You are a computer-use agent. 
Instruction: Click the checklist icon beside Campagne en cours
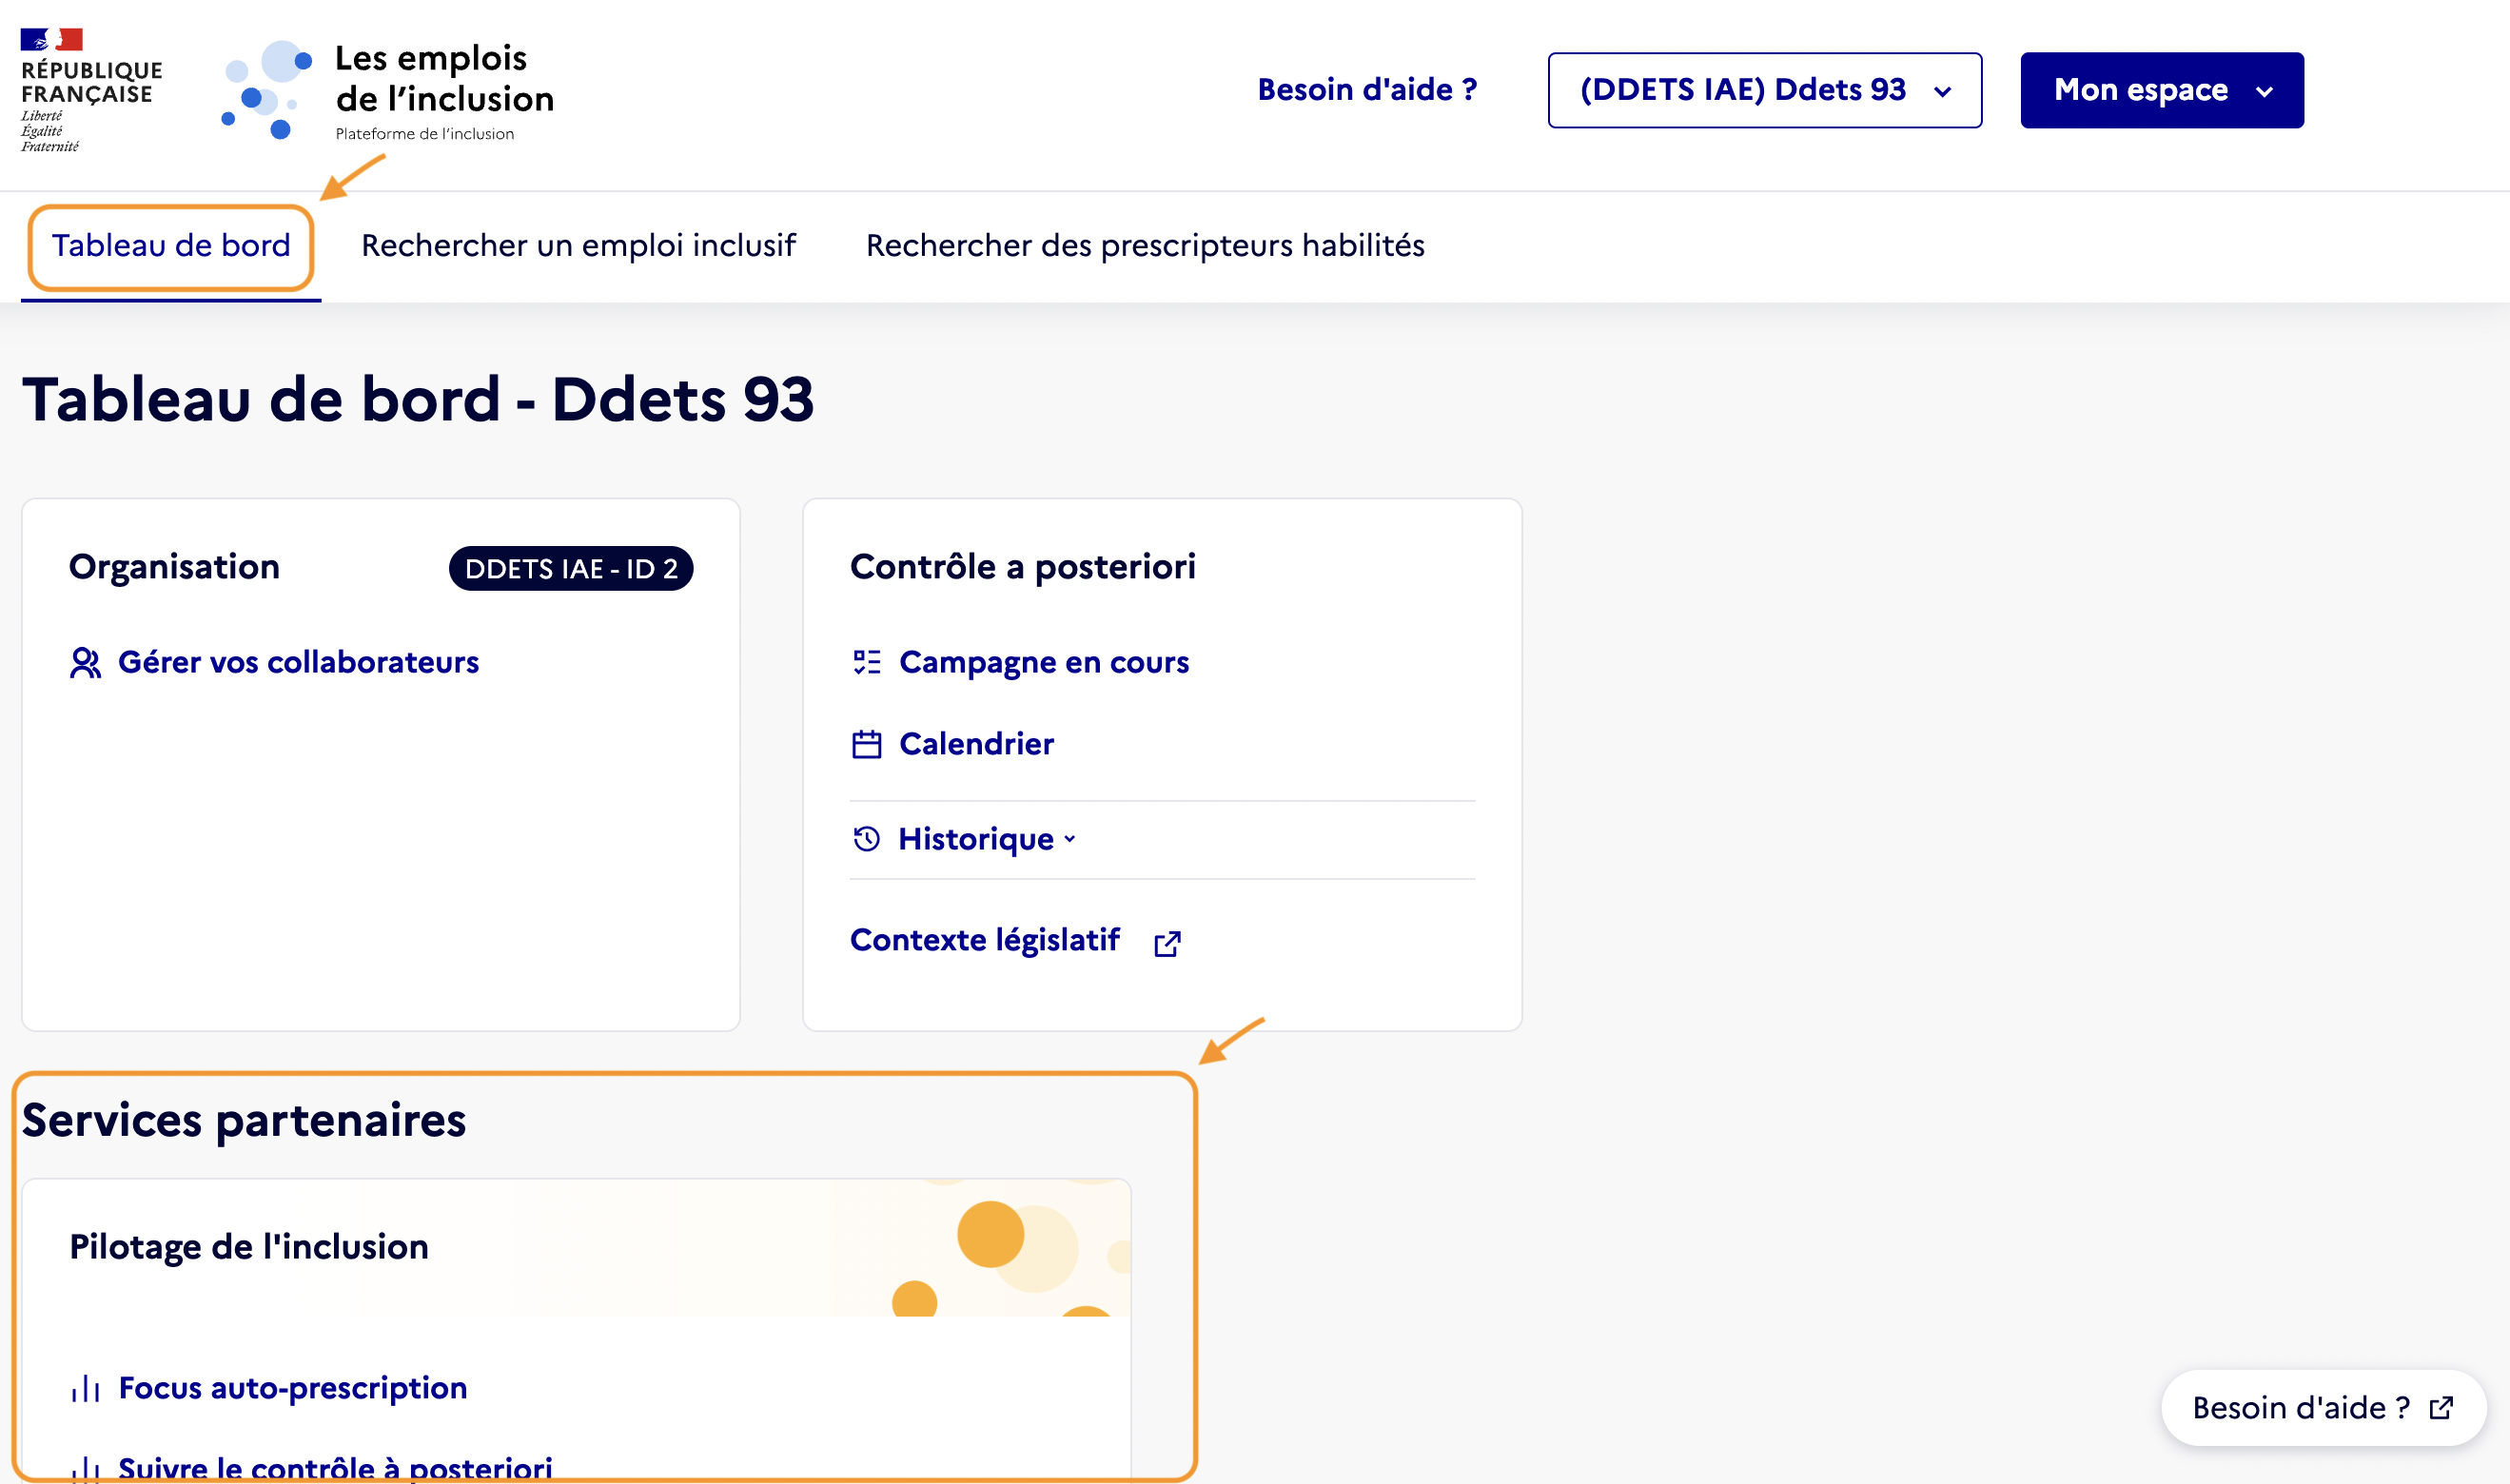point(866,662)
